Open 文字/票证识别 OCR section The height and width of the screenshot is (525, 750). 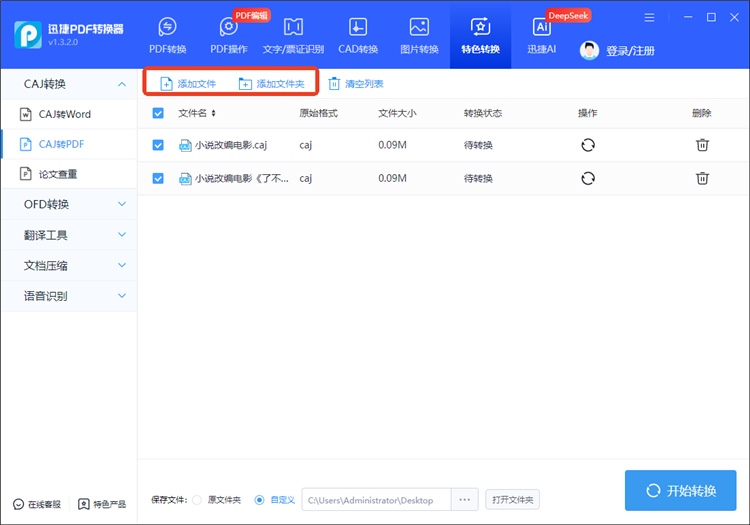pyautogui.click(x=293, y=36)
